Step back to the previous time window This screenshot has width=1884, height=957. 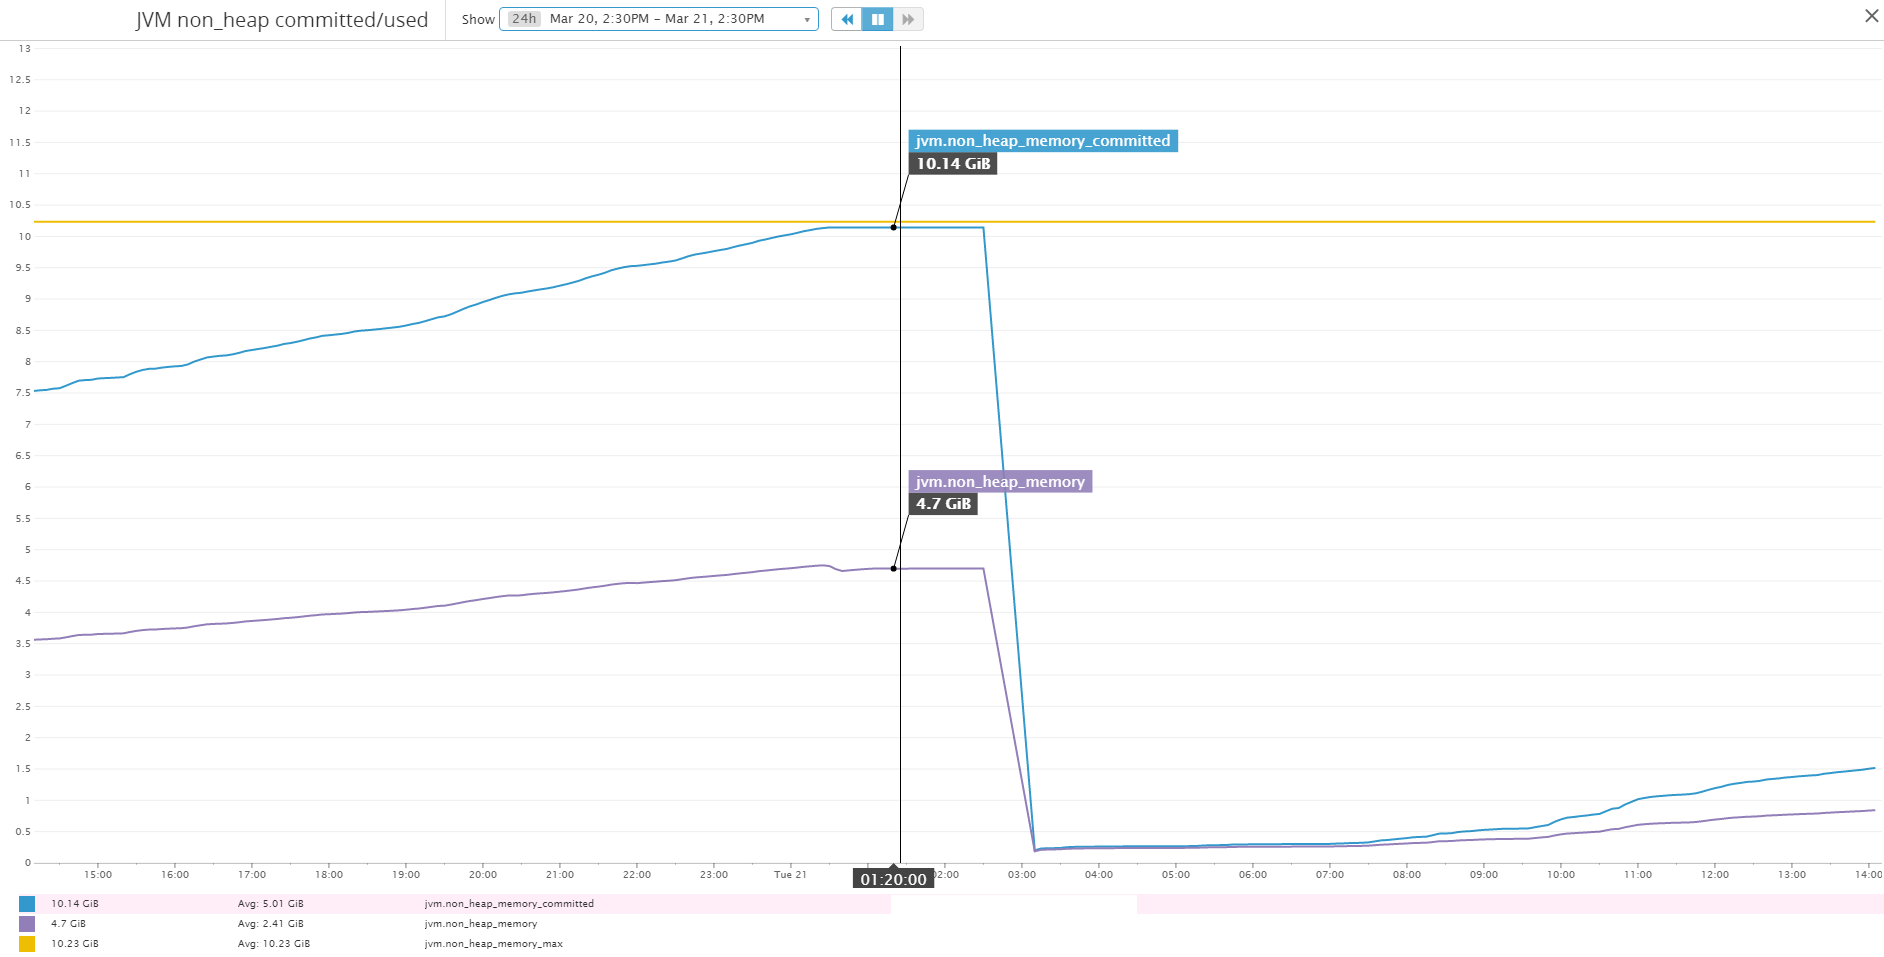coord(846,19)
